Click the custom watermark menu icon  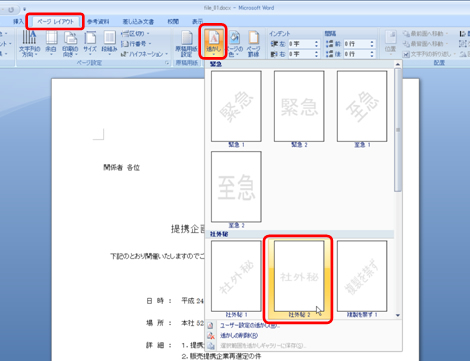(211, 325)
